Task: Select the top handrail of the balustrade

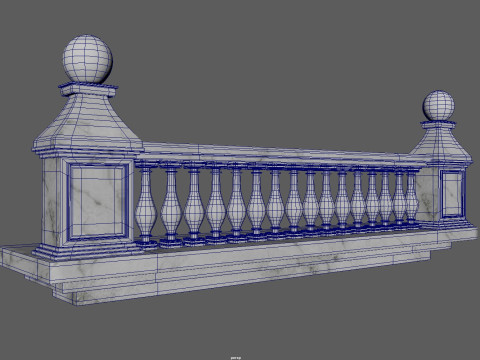Action: [280, 155]
